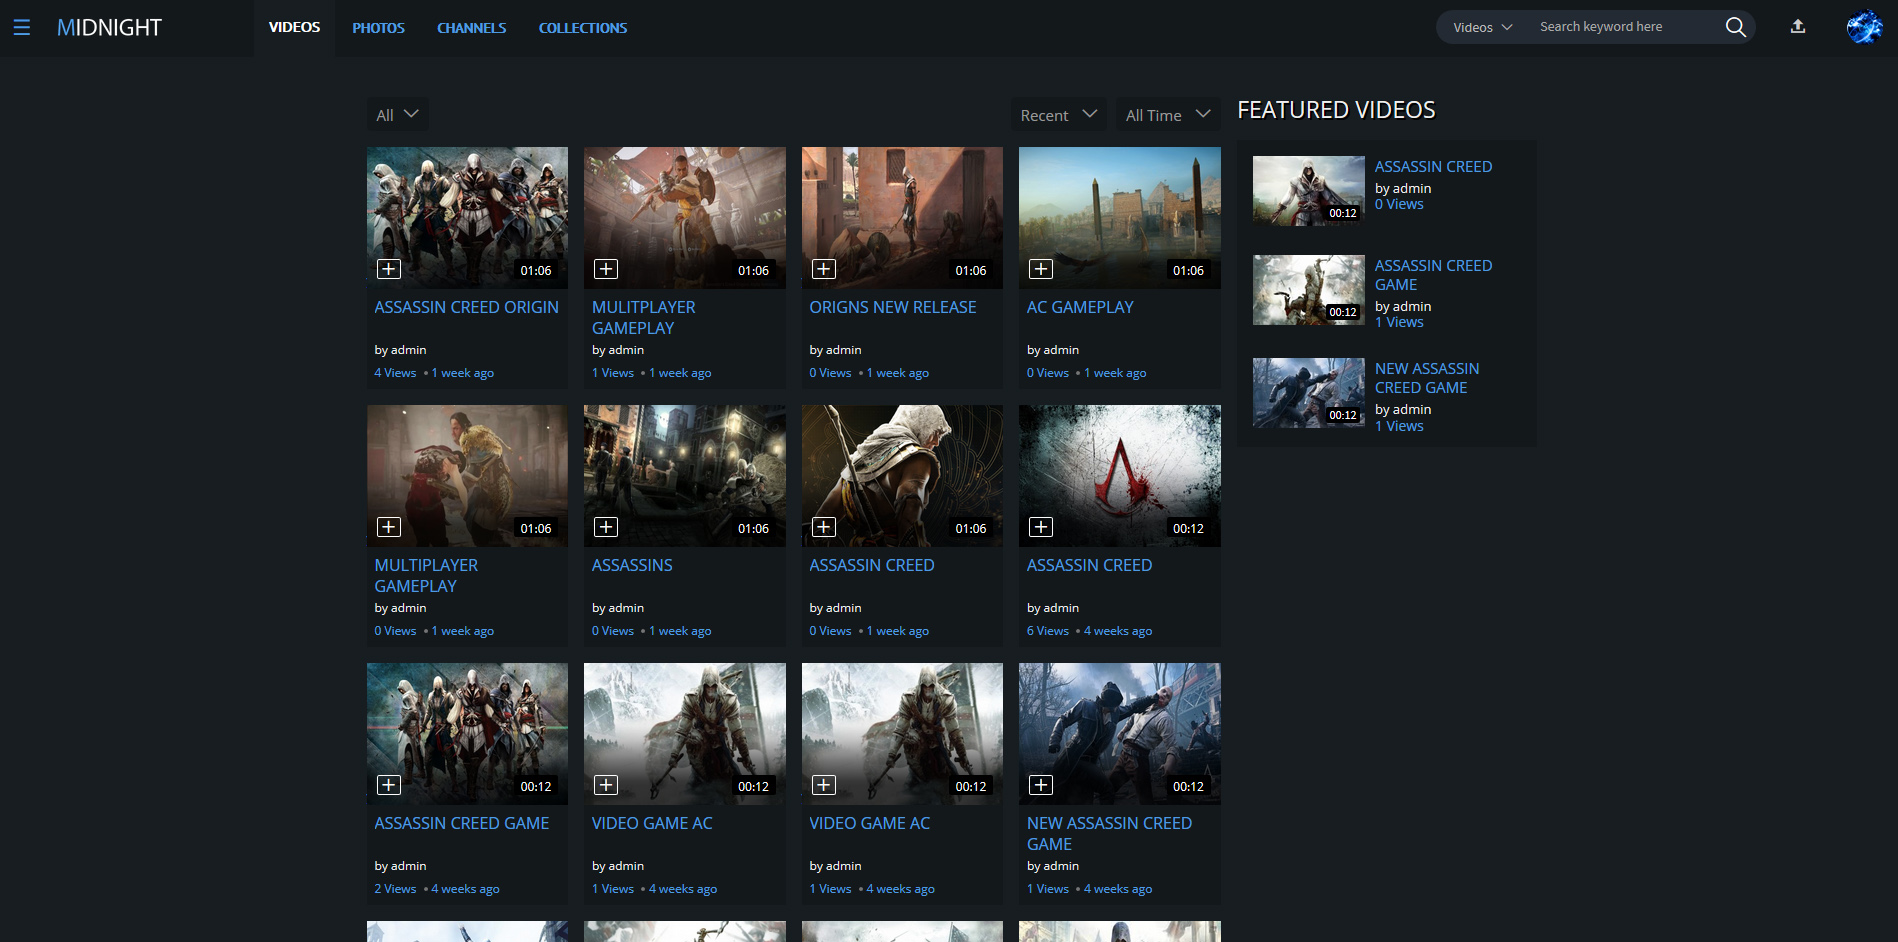Click '6 Views' under ASSASSIN CREED
1898x942 pixels.
1048,630
